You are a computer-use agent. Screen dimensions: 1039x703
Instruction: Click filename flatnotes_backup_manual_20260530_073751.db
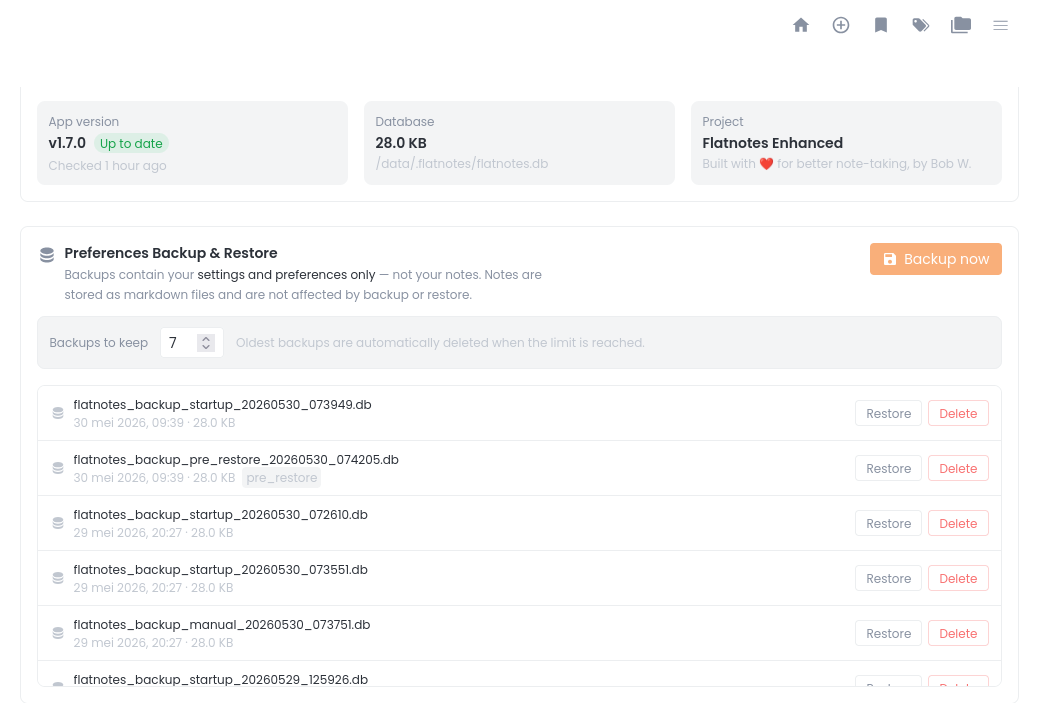click(221, 625)
